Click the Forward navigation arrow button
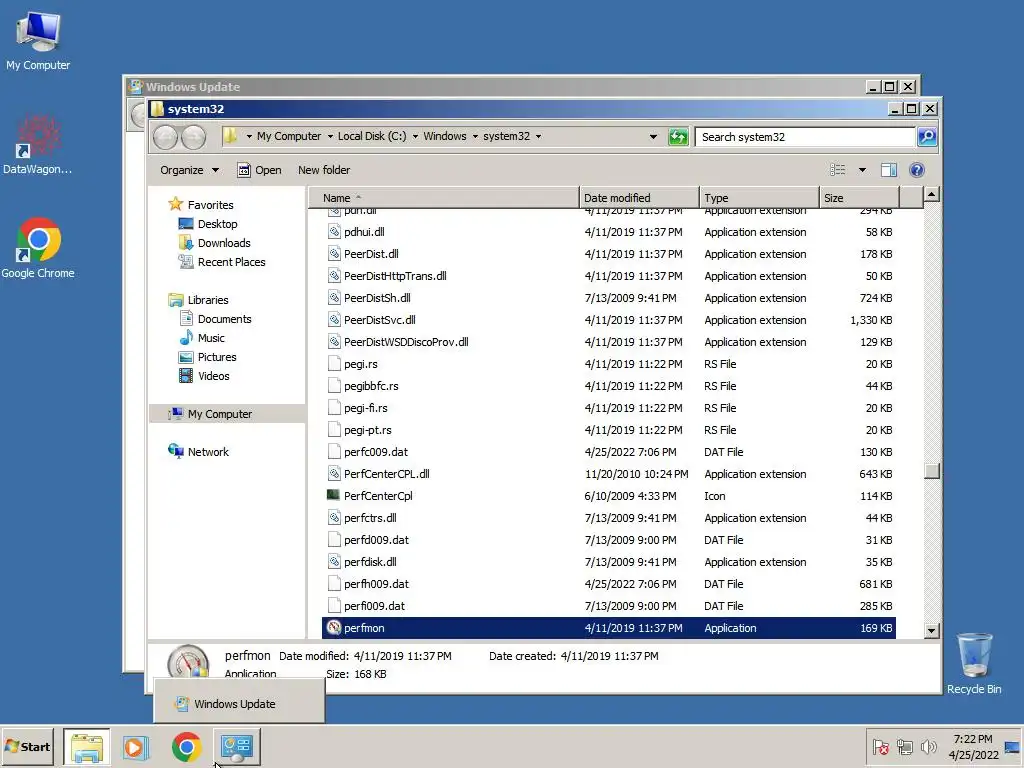 (x=193, y=136)
